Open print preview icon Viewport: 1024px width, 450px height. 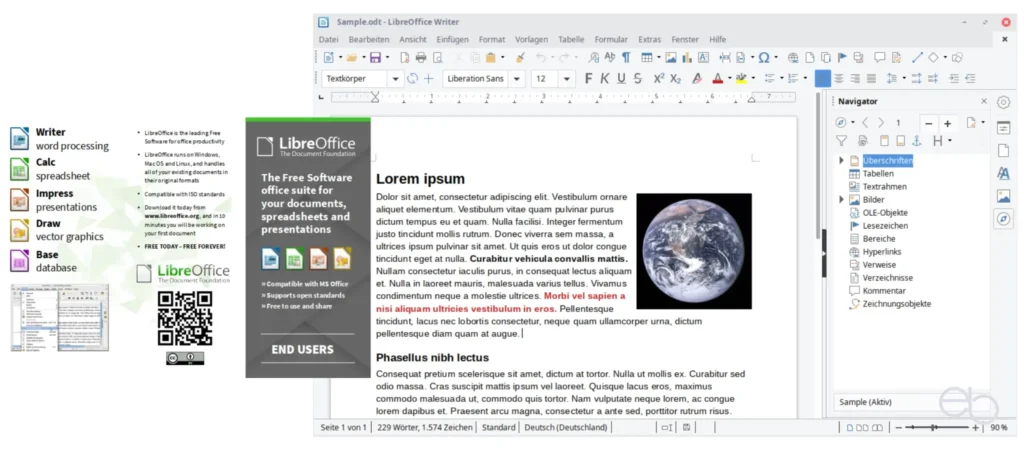click(438, 57)
